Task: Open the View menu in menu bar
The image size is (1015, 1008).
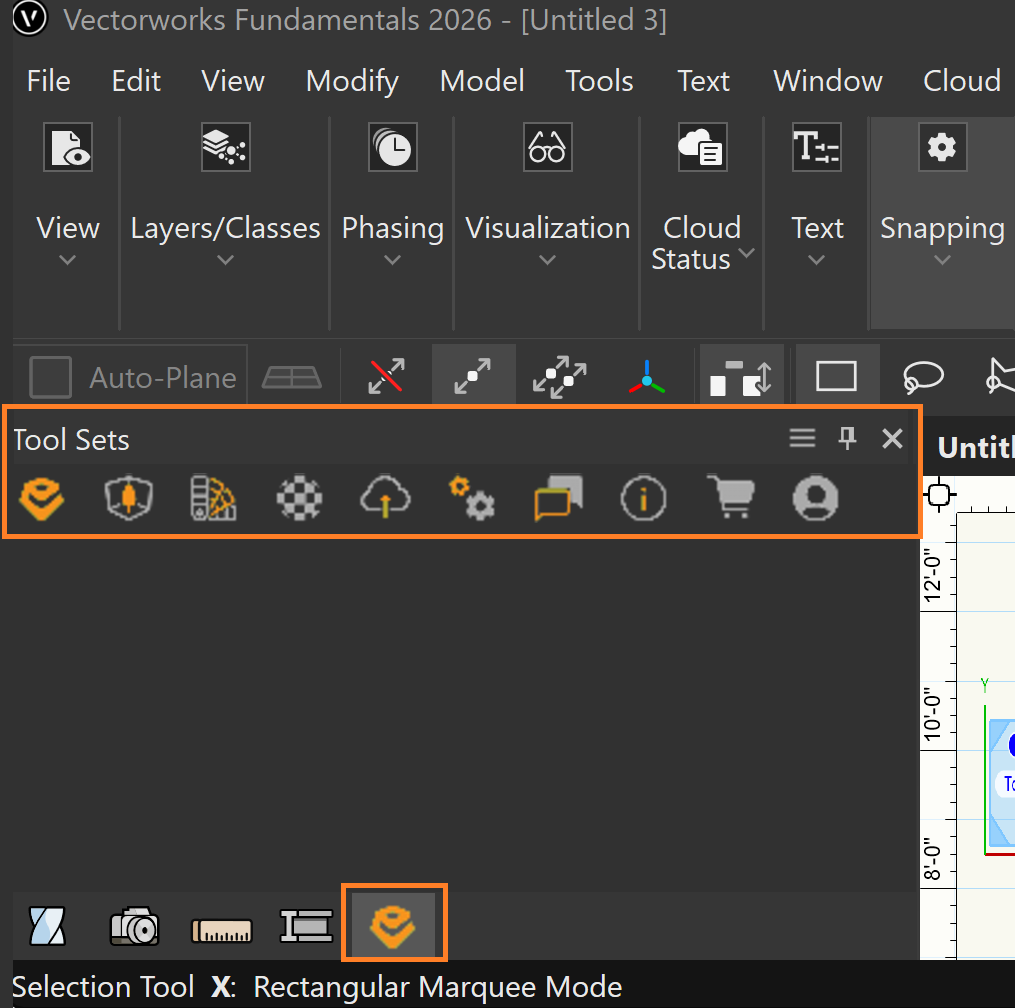Action: [x=233, y=82]
